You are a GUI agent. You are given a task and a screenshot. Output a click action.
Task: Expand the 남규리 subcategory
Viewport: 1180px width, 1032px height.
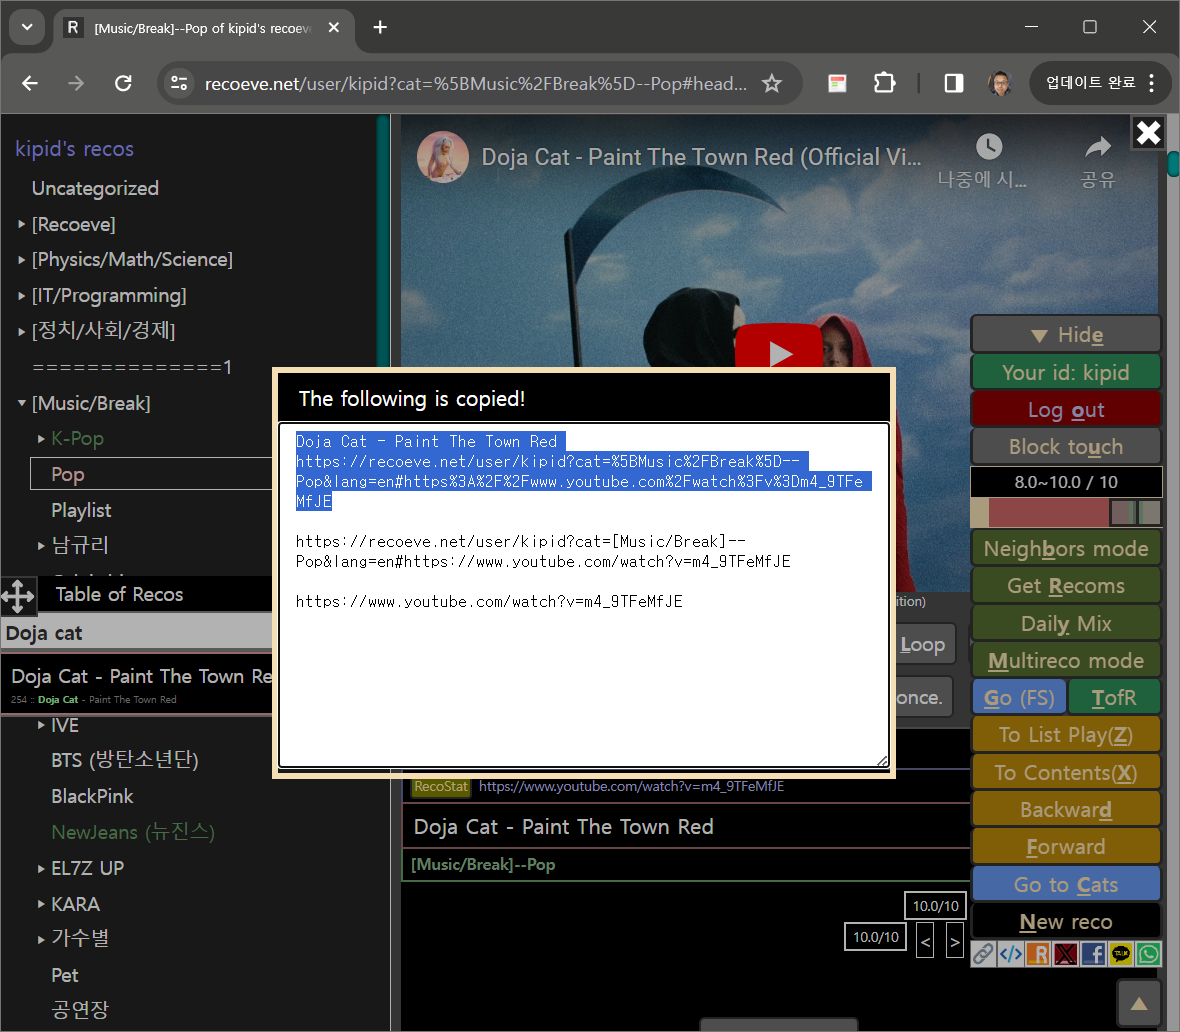41,545
